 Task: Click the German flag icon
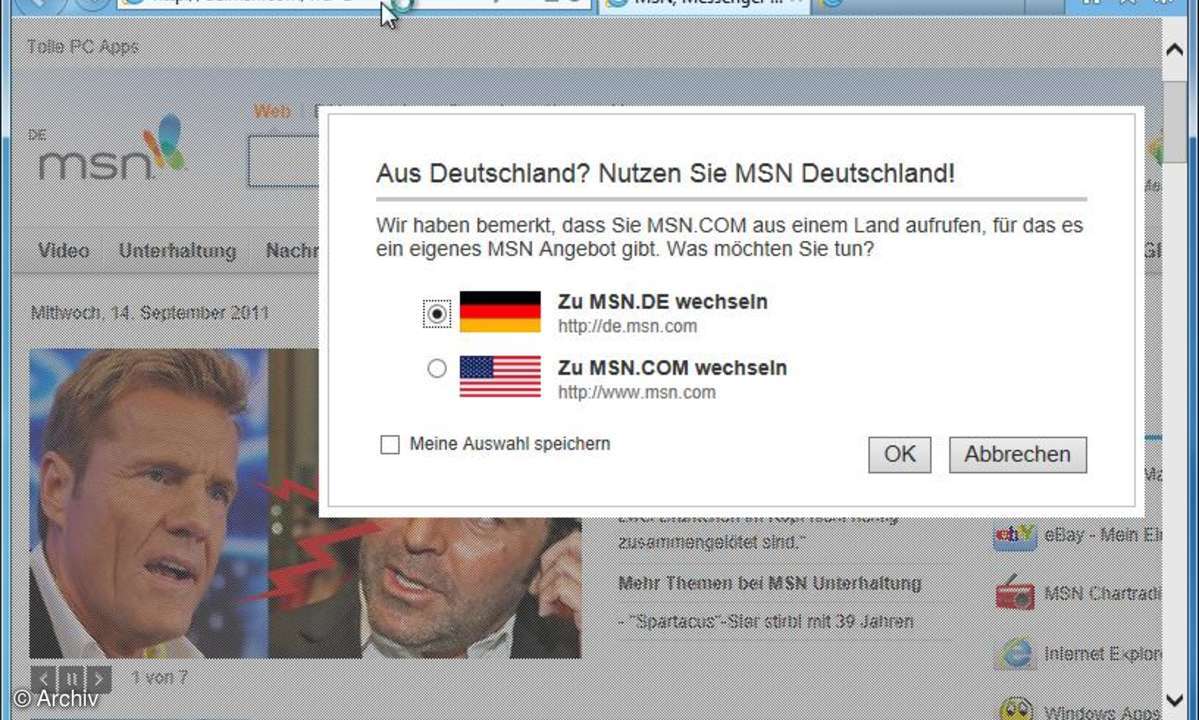pos(500,312)
